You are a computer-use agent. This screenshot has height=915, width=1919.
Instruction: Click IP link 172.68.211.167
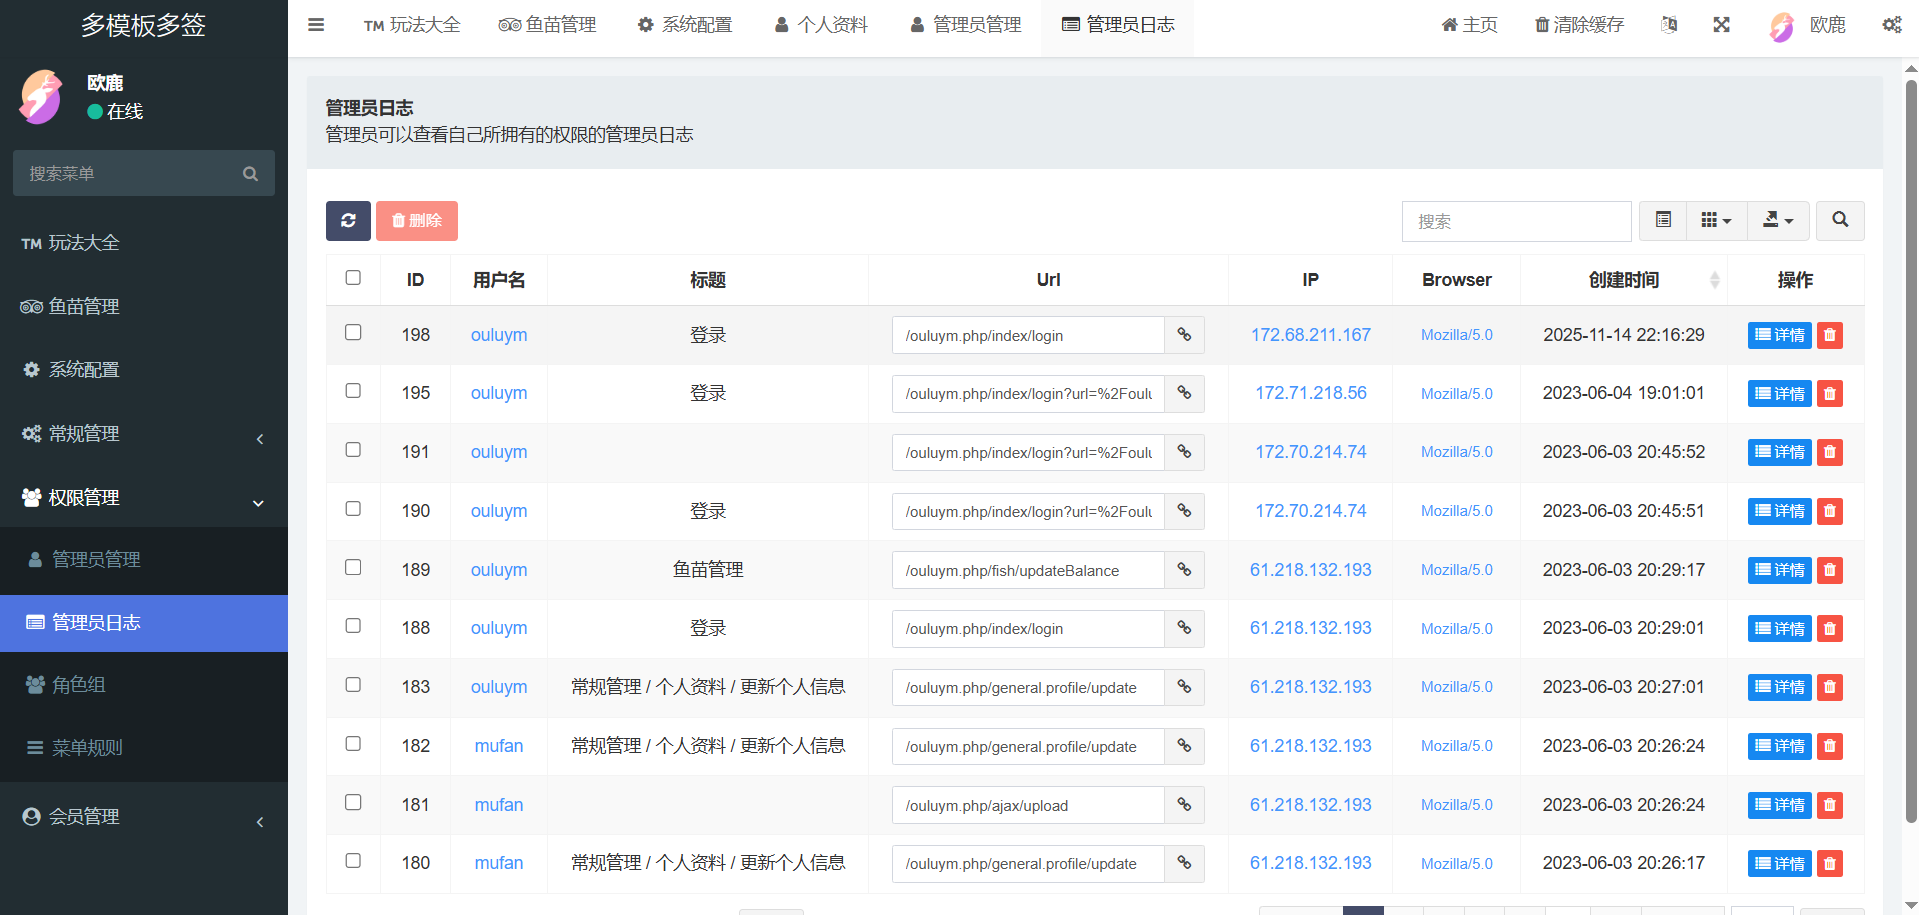pyautogui.click(x=1310, y=335)
